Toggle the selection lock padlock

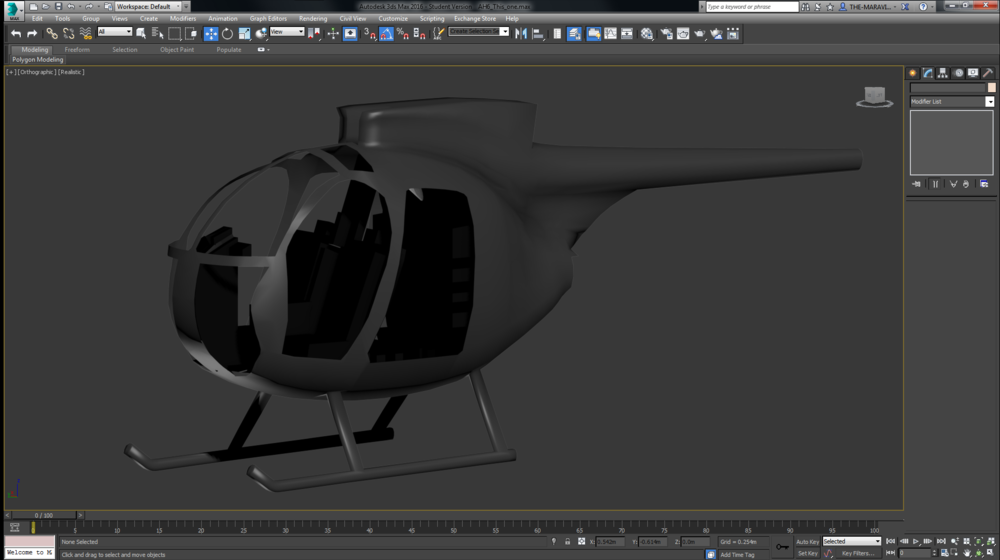(x=568, y=542)
